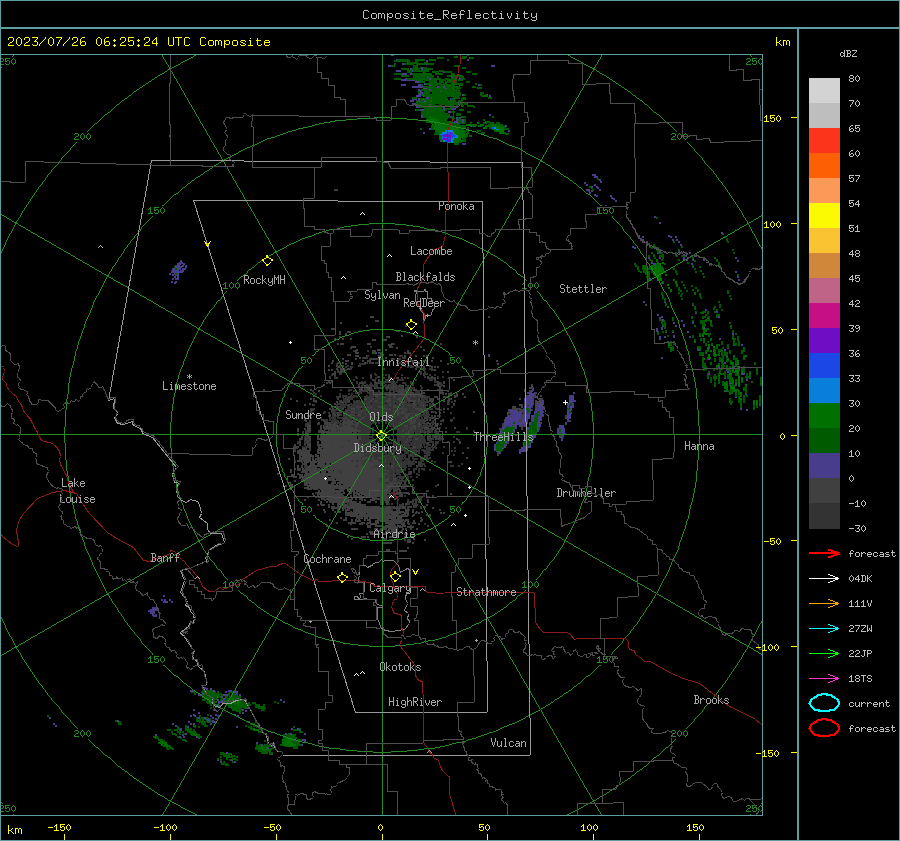Click the HighRiver label
Image resolution: width=900 pixels, height=841 pixels.
415,702
